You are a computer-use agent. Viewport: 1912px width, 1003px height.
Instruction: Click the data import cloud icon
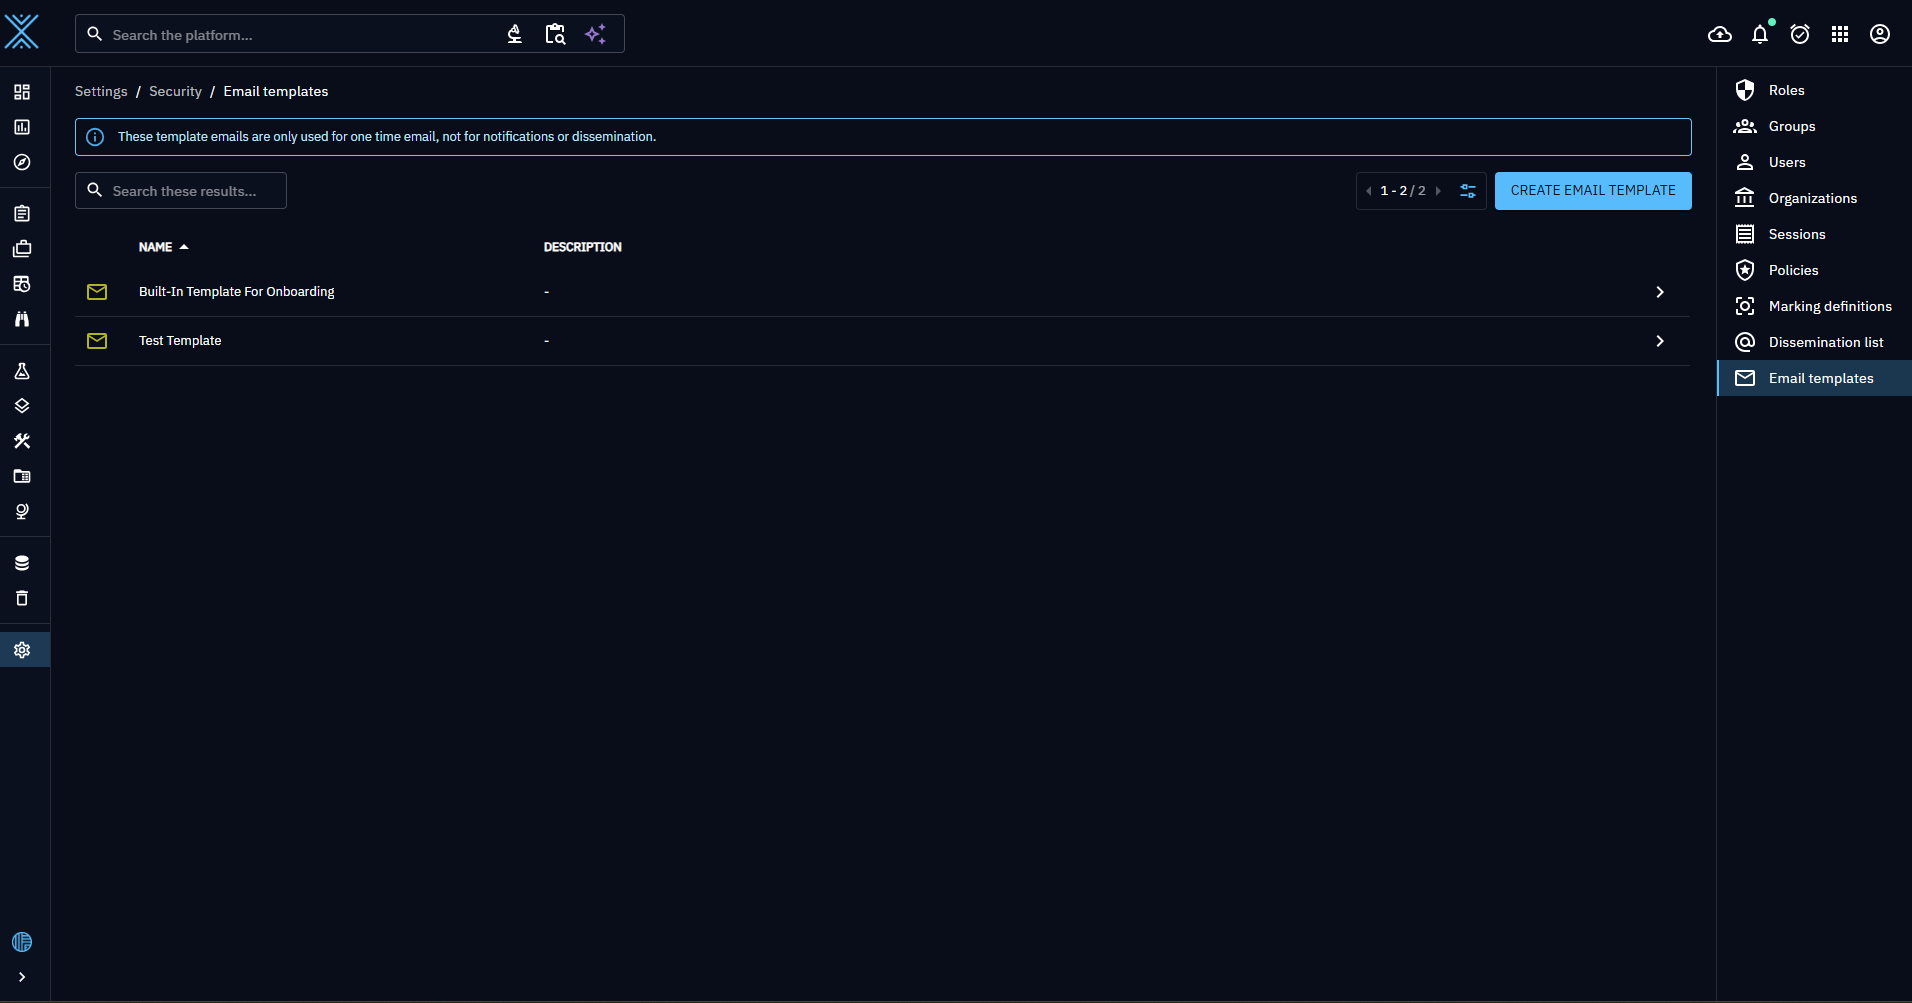click(1719, 35)
